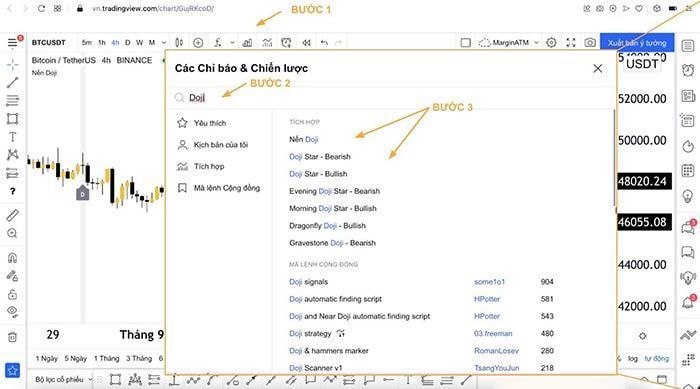Open candlestick chart type selector
Image resolution: width=700 pixels, height=389 pixels.
point(179,42)
